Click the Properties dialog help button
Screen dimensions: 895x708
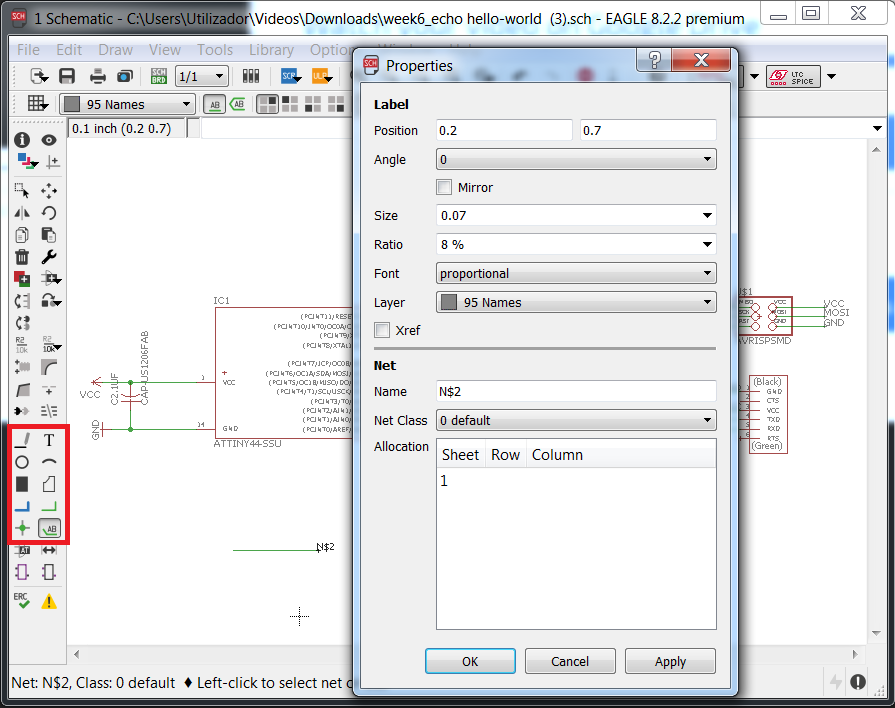click(654, 60)
